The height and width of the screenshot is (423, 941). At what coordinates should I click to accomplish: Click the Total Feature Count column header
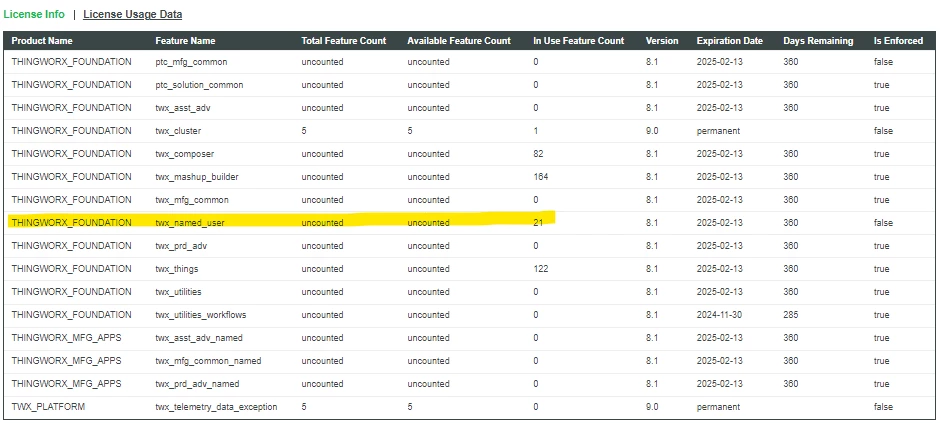[344, 41]
